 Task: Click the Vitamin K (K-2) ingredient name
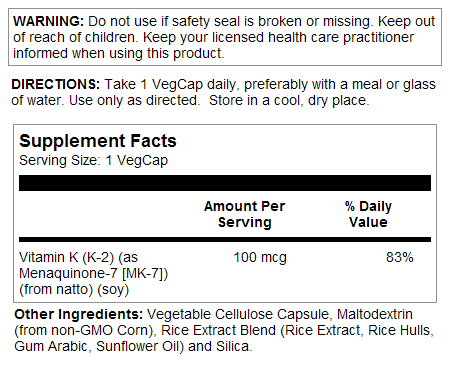coord(67,258)
